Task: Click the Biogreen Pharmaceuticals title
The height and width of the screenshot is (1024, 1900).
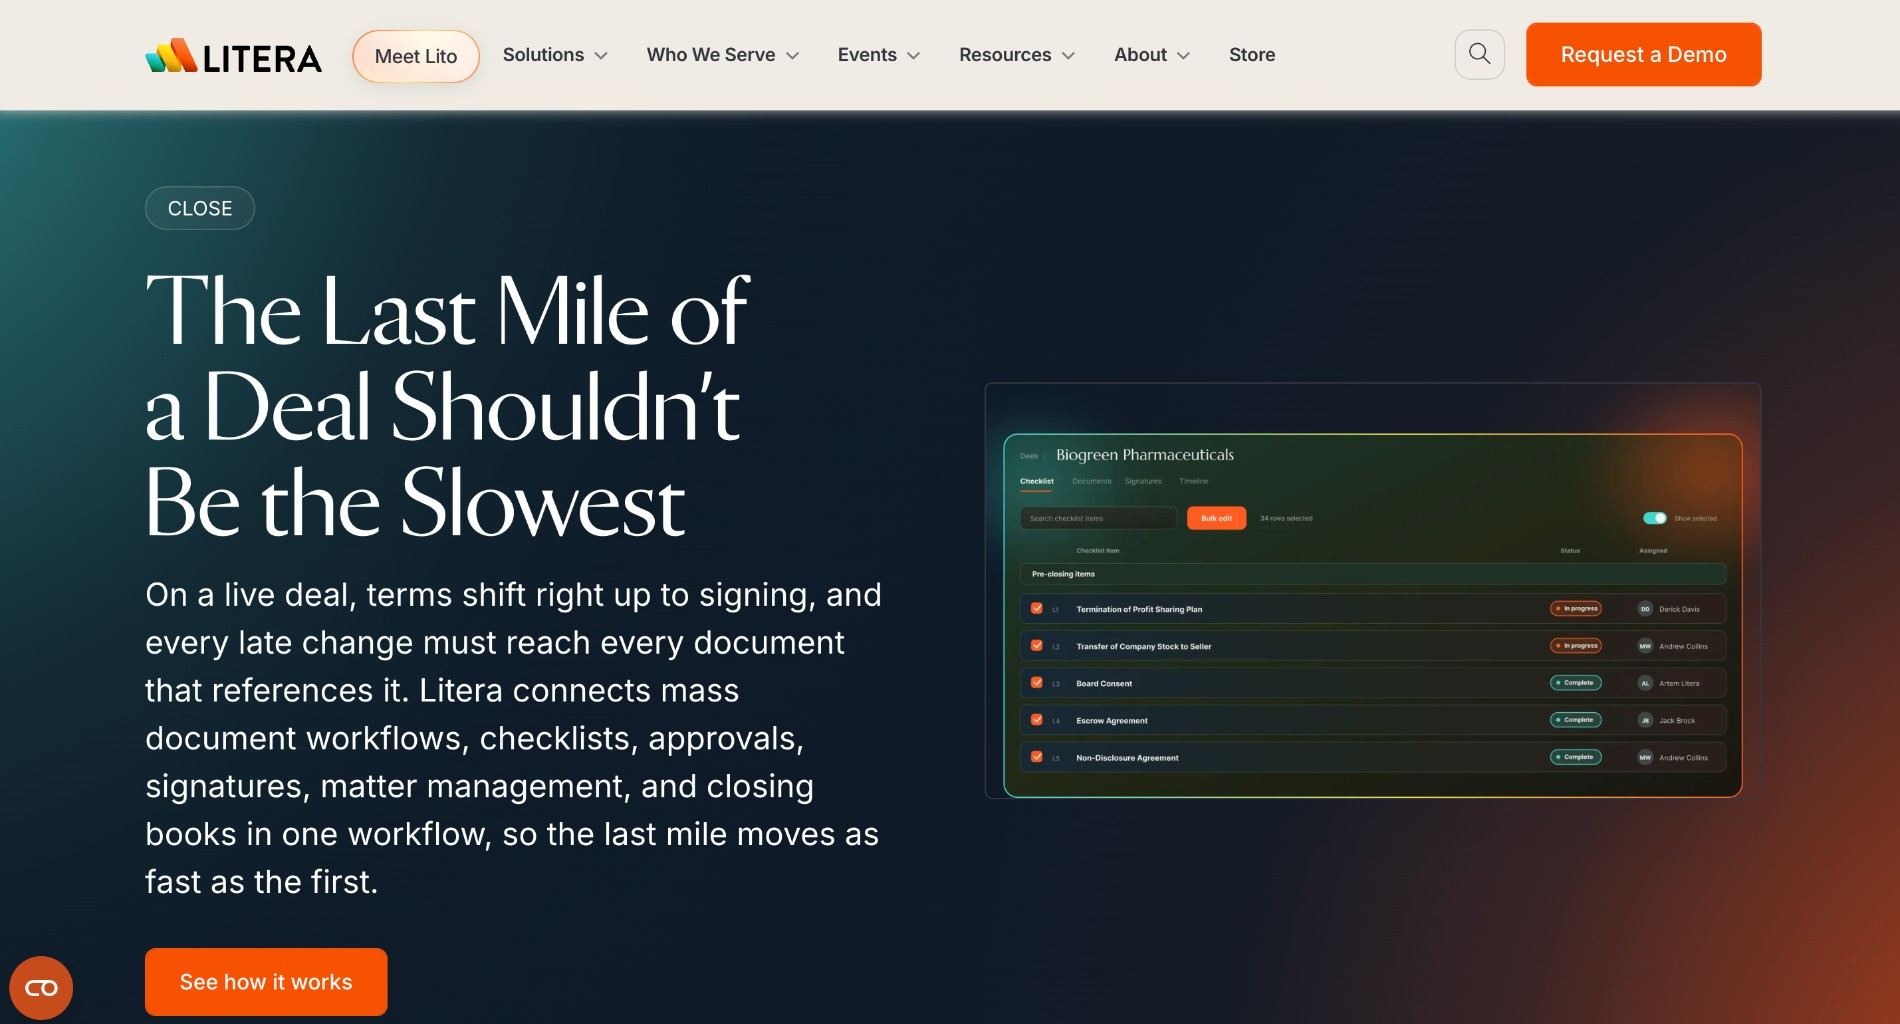Action: (1145, 455)
